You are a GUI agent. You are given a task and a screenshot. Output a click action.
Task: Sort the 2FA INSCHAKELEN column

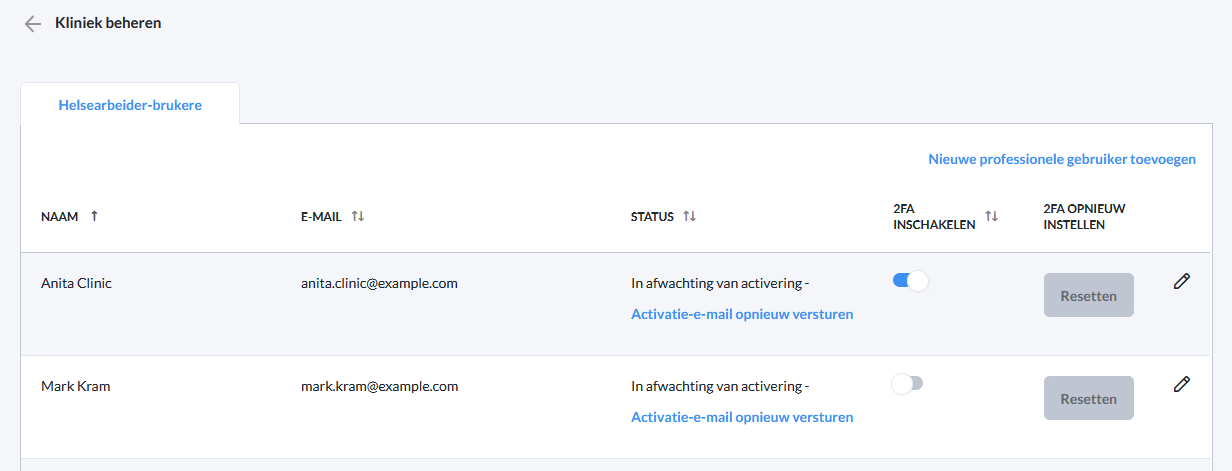pyautogui.click(x=991, y=216)
